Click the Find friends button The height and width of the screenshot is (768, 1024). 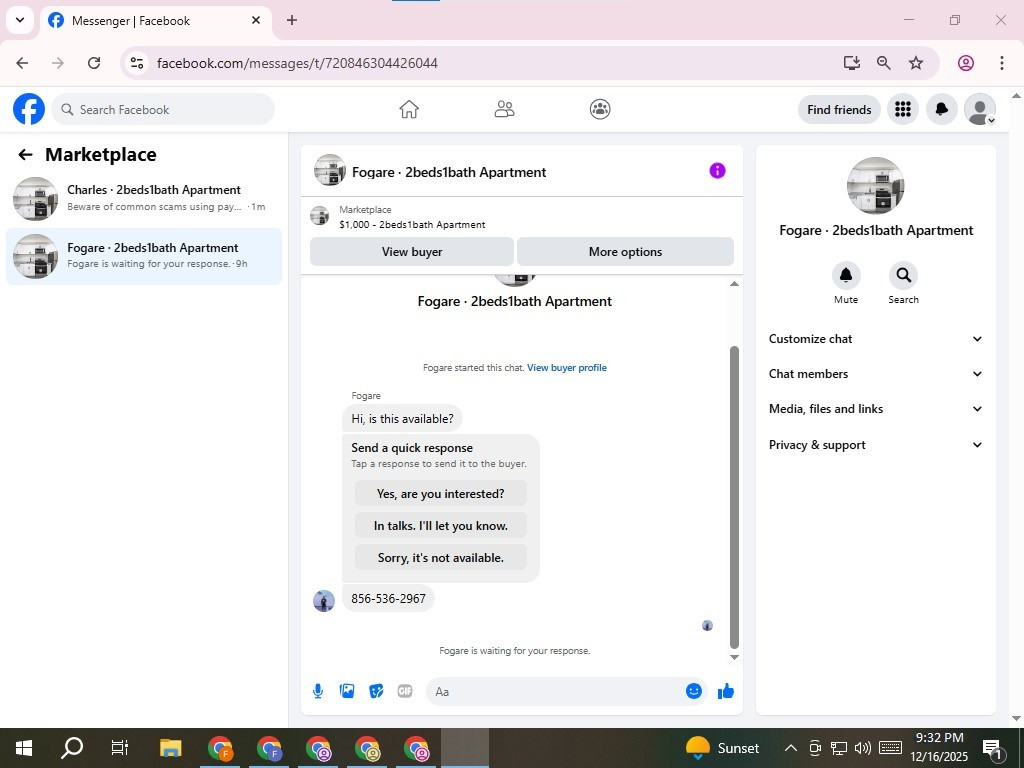point(839,109)
